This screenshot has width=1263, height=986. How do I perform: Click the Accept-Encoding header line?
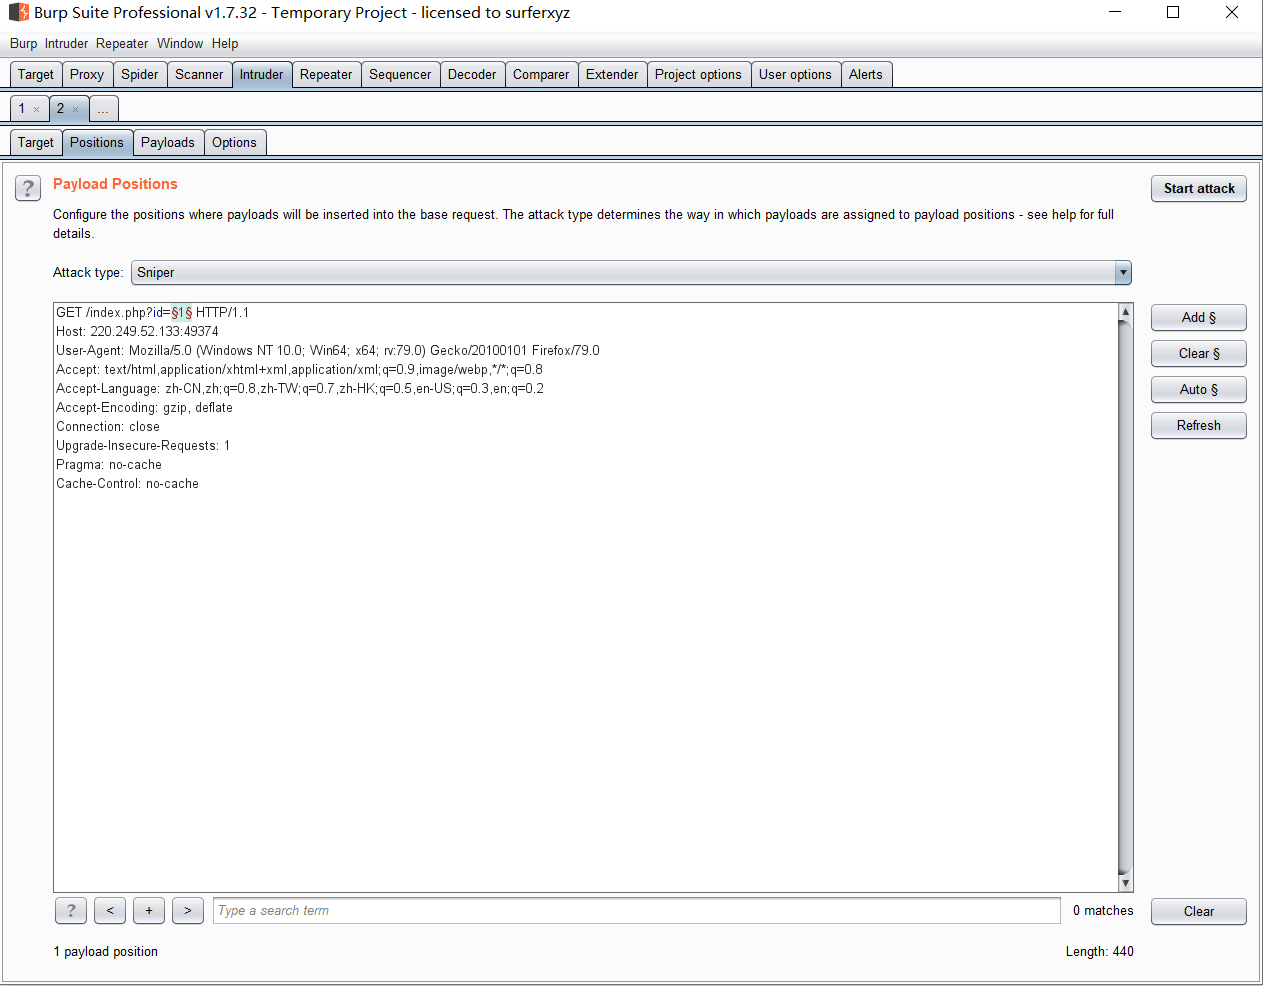[144, 408]
